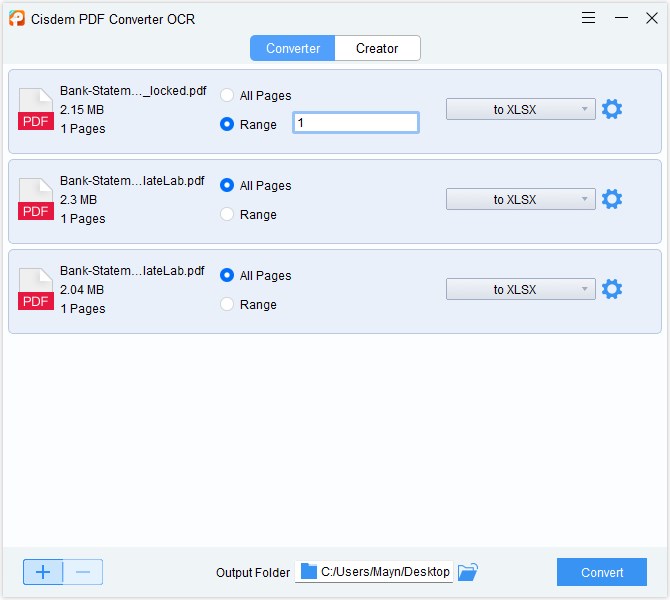Open settings gear for the 2.3 MB file
This screenshot has width=670, height=600.
point(611,199)
